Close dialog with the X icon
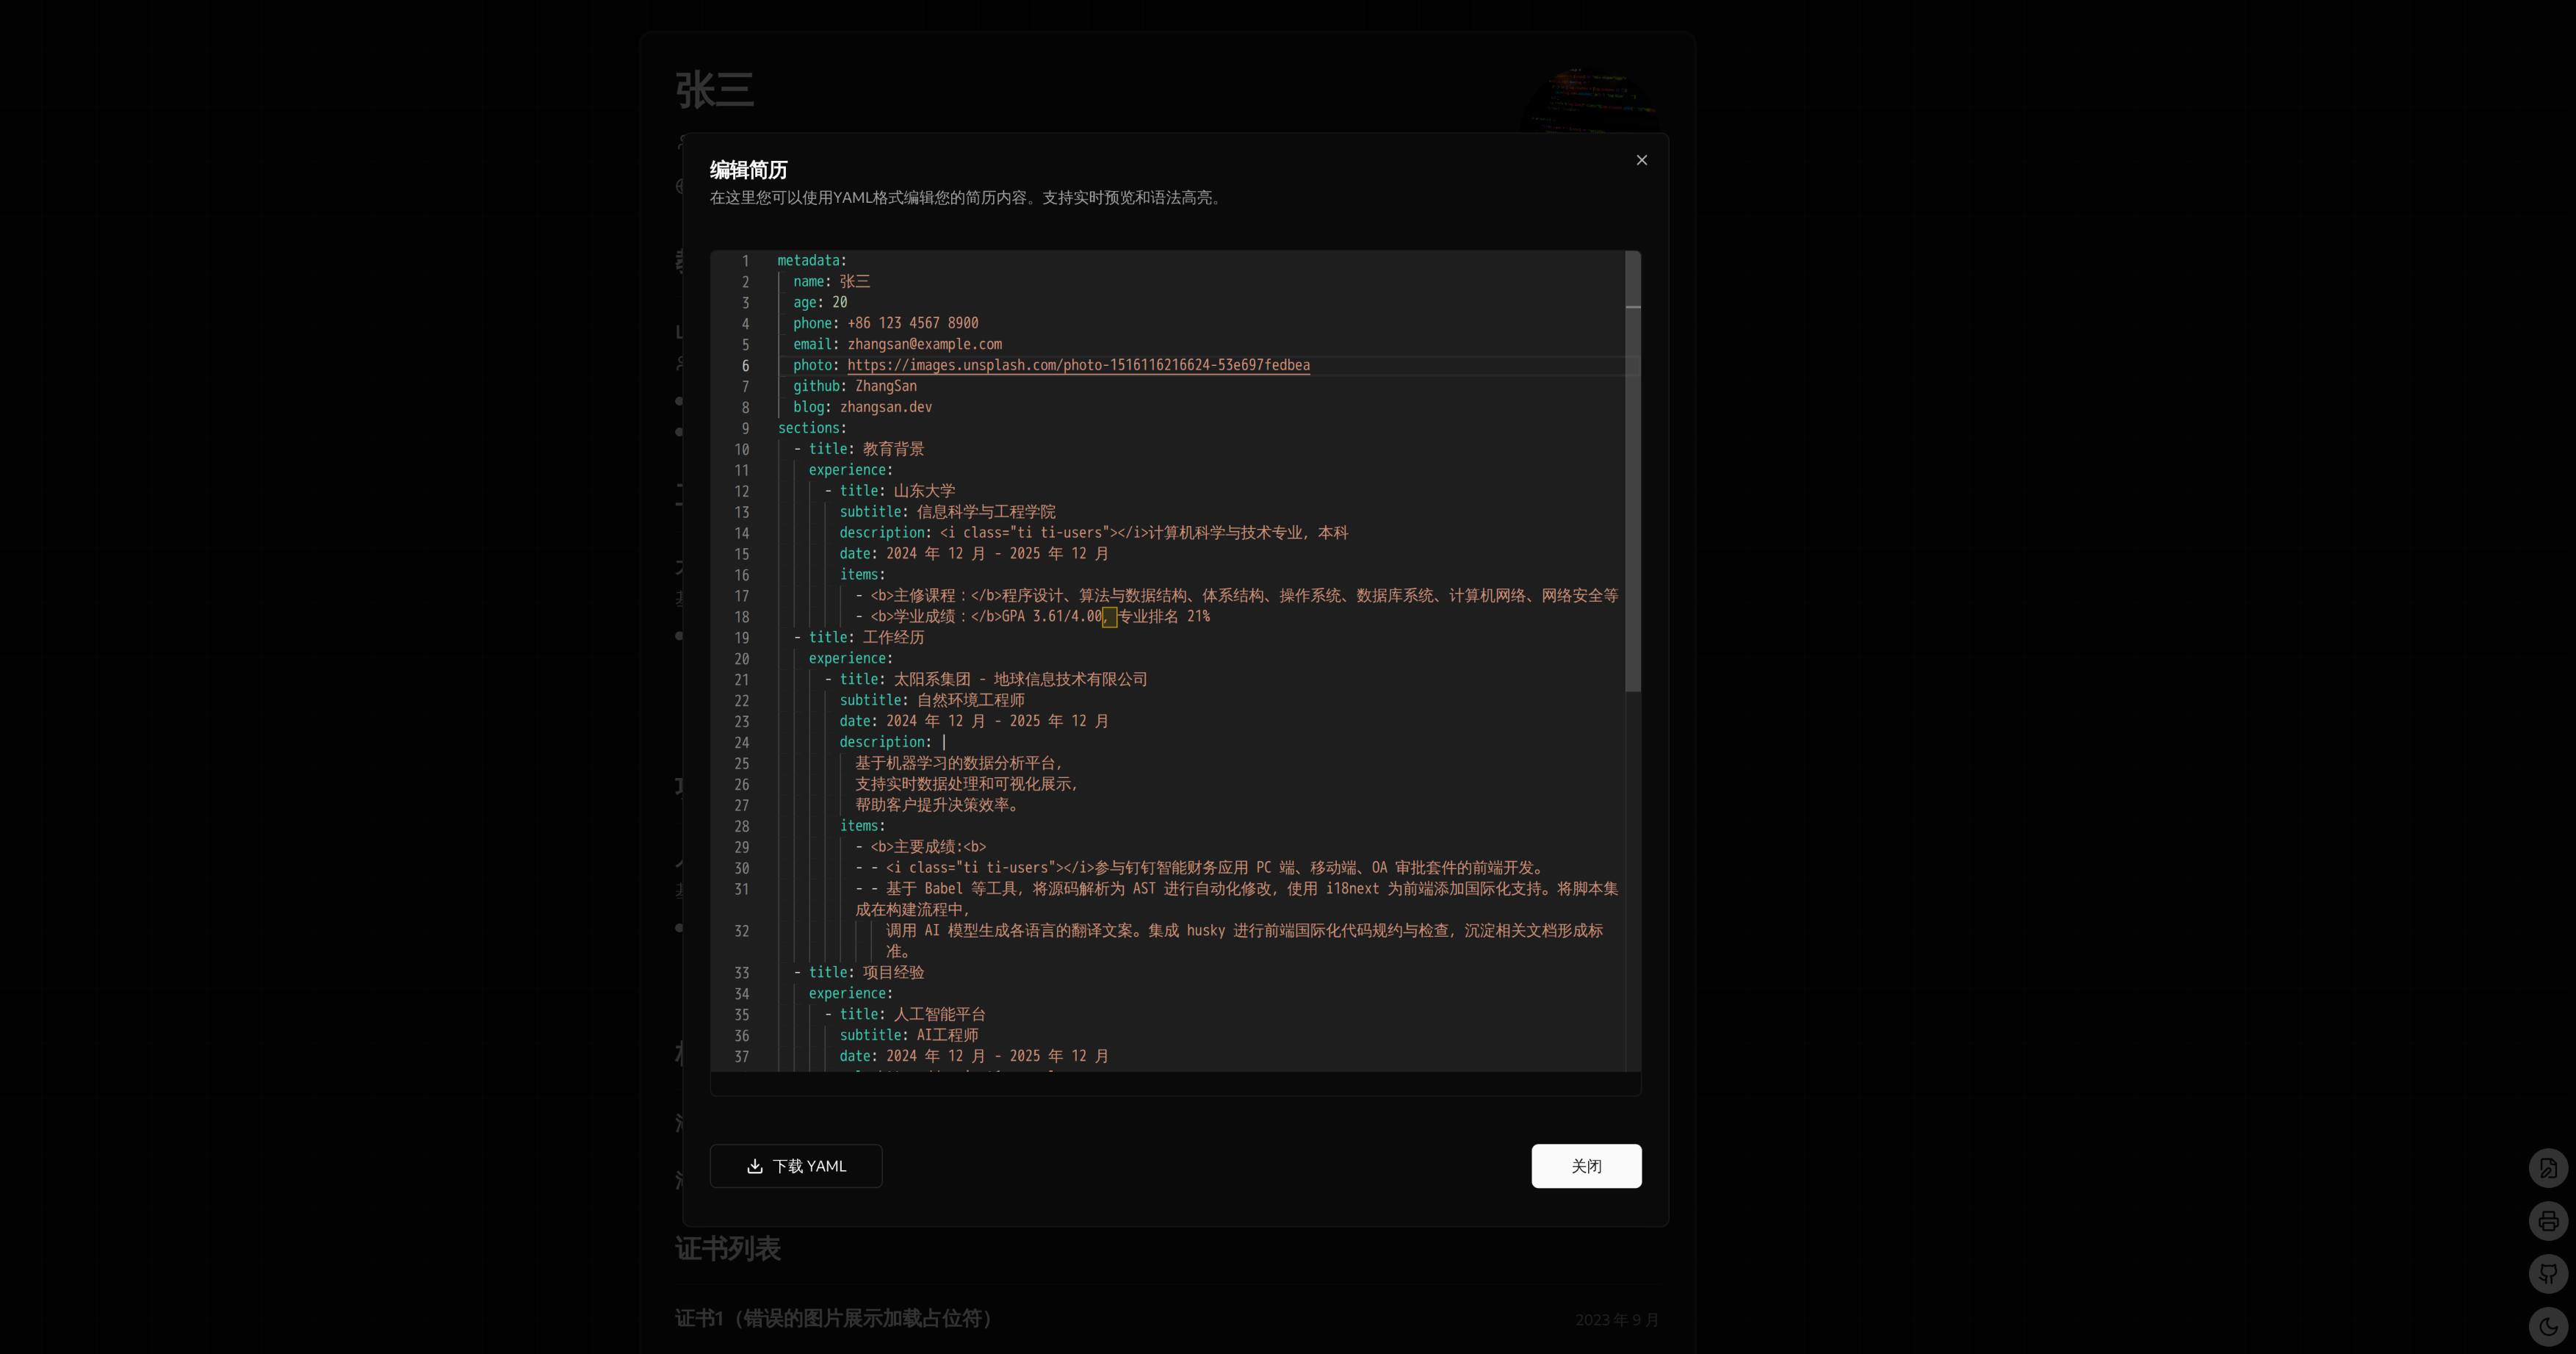 click(x=1641, y=160)
